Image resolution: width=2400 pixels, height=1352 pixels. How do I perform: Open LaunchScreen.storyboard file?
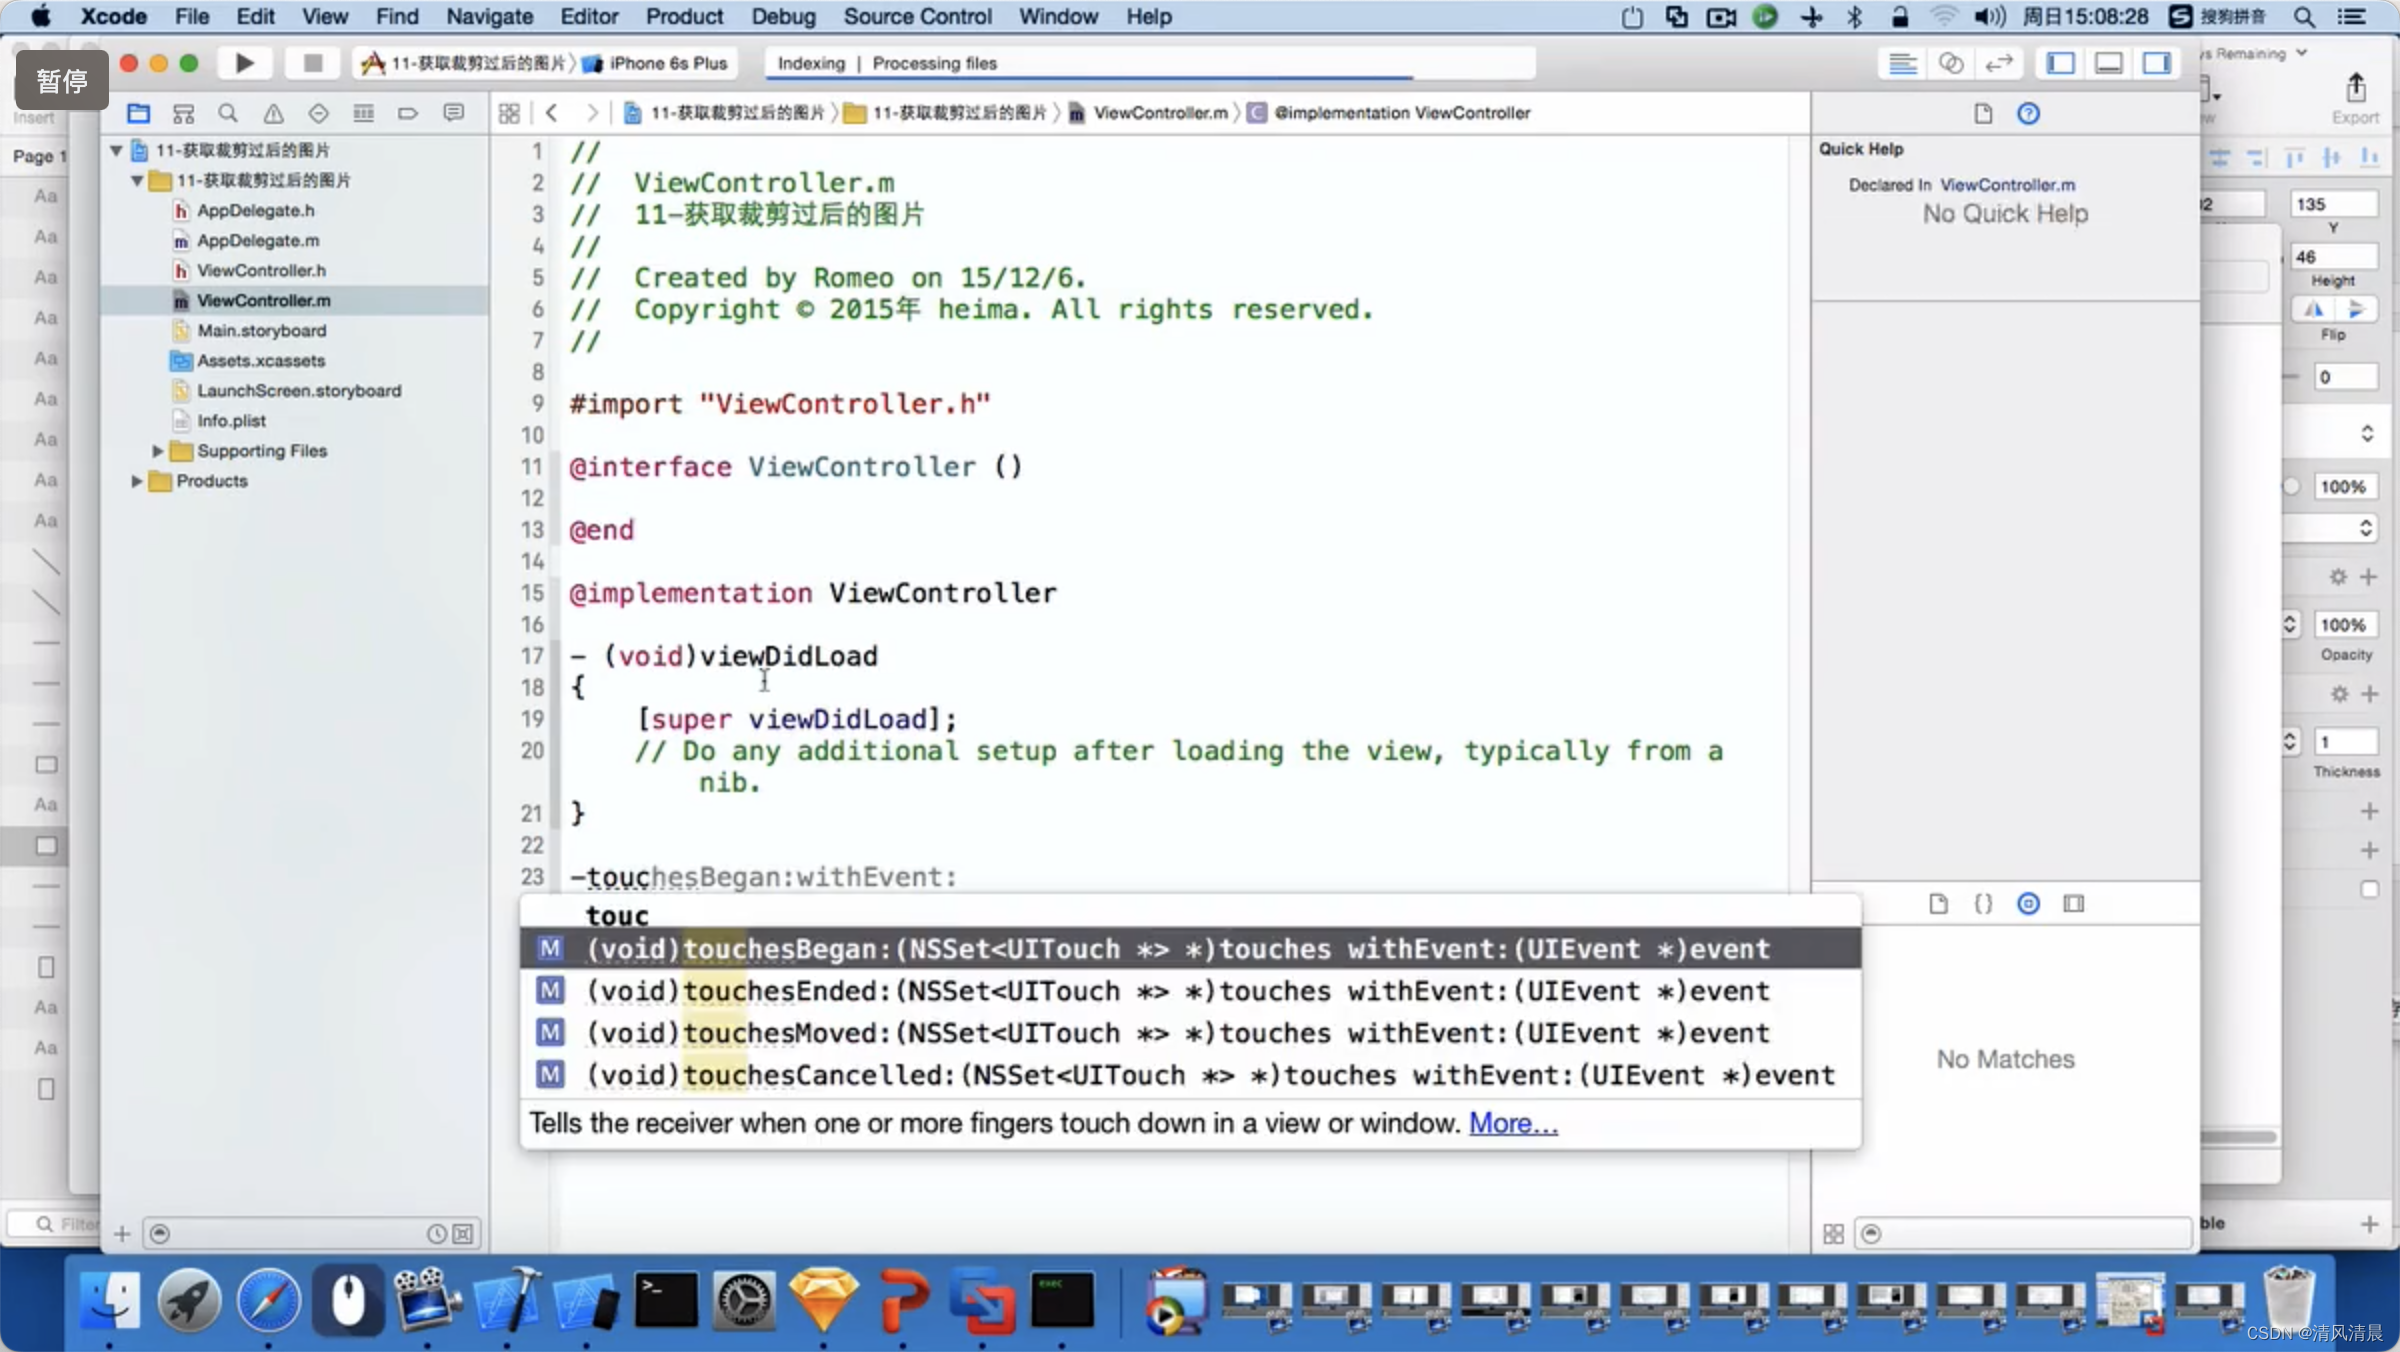click(x=298, y=390)
